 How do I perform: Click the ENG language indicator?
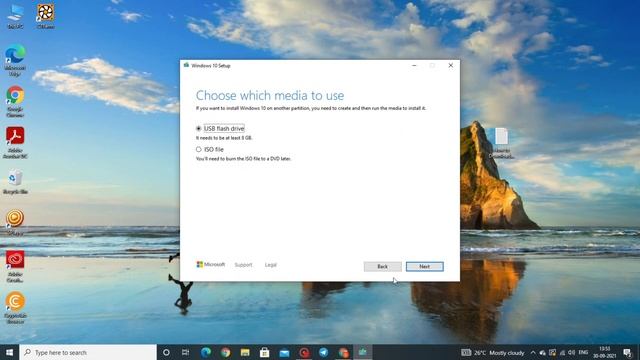[584, 352]
